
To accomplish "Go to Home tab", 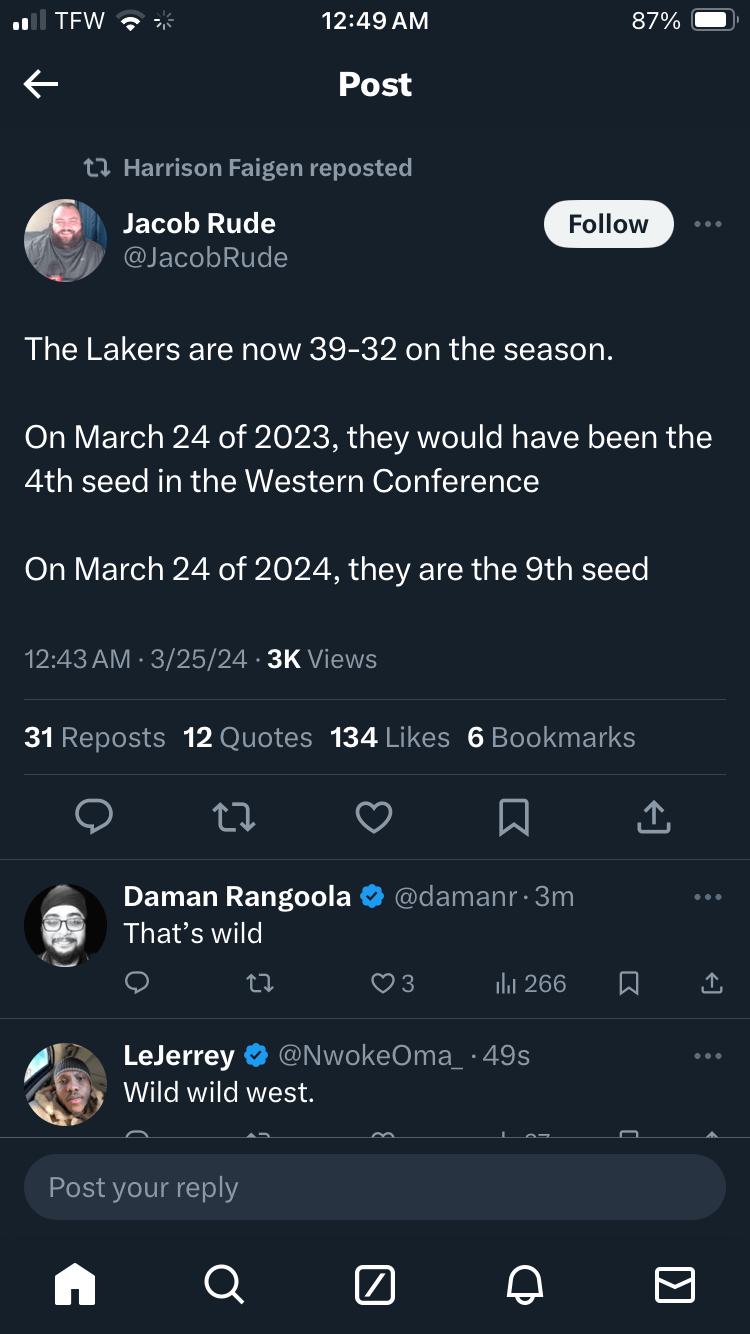I will (x=75, y=1284).
